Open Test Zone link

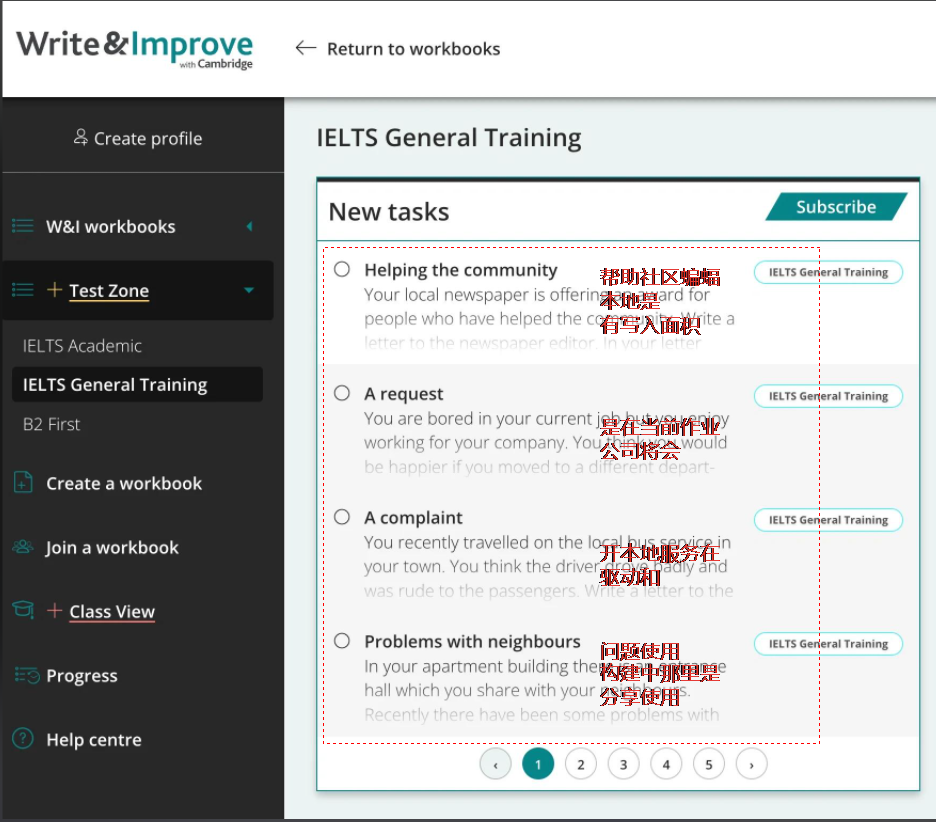[x=109, y=291]
